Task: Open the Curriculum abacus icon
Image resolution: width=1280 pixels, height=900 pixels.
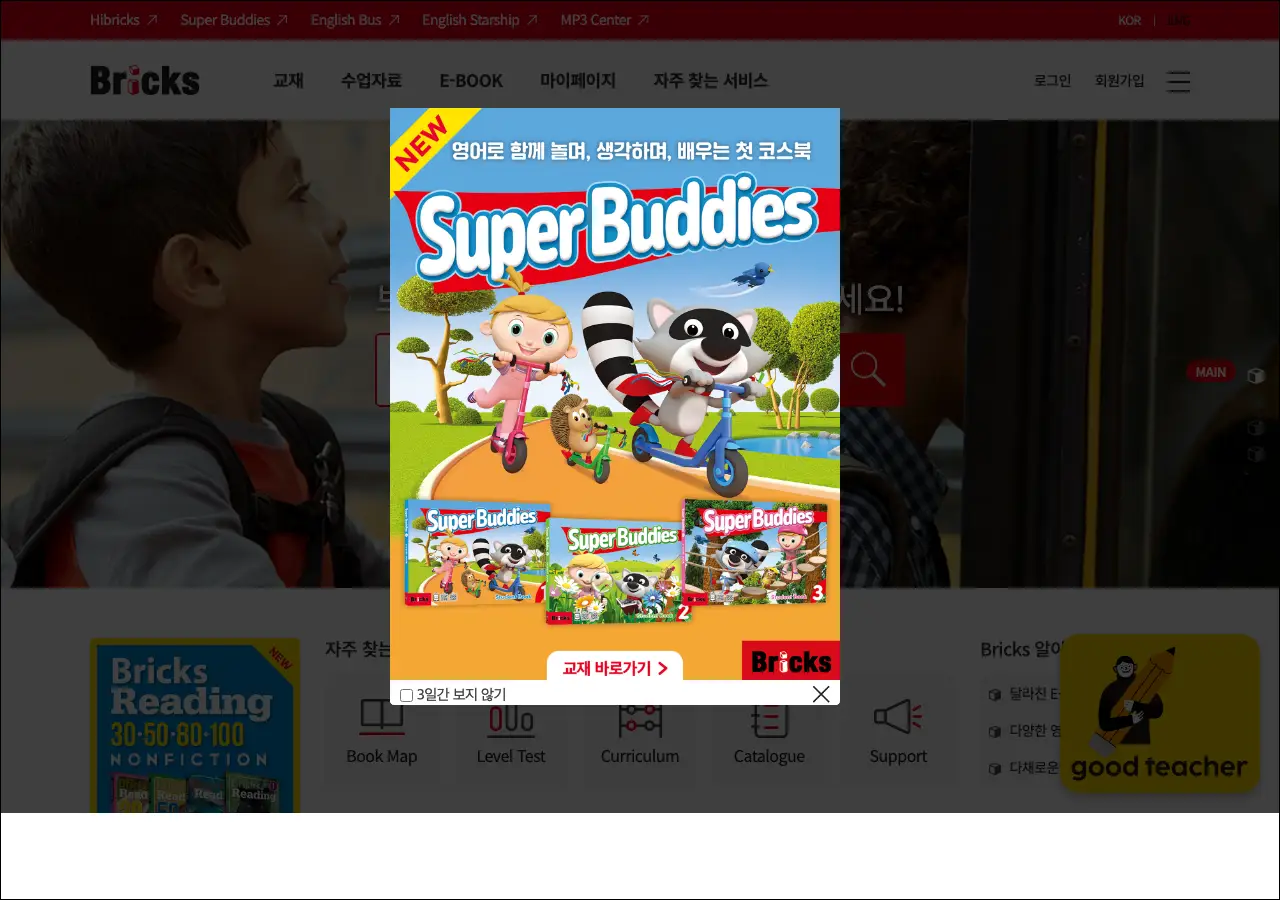Action: [640, 720]
